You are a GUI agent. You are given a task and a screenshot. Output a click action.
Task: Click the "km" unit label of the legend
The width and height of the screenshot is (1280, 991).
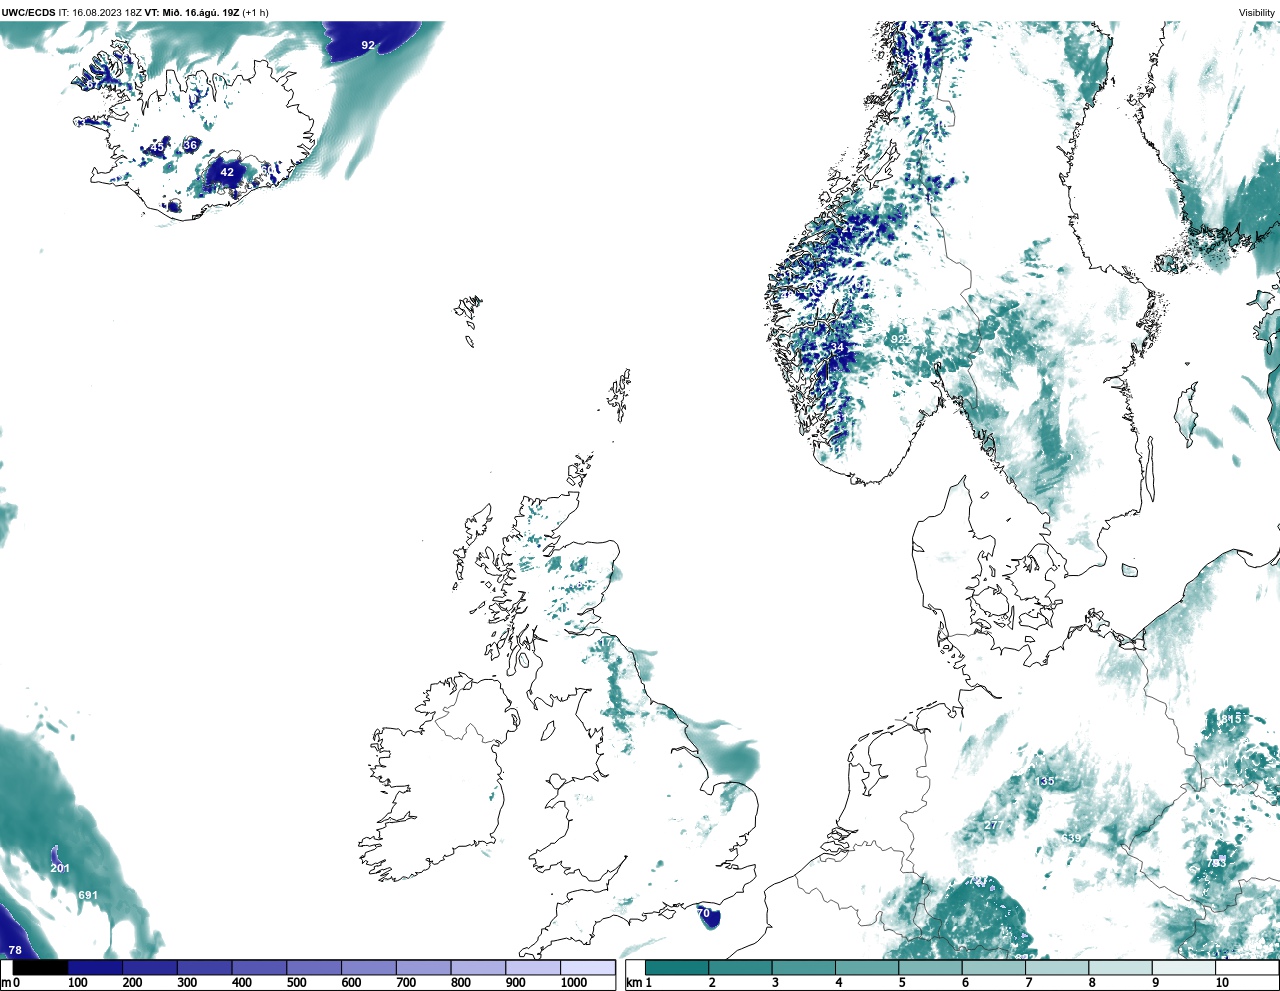coord(633,983)
